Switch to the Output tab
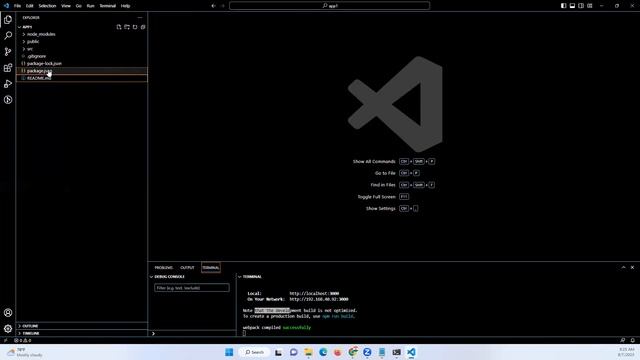 click(x=187, y=268)
